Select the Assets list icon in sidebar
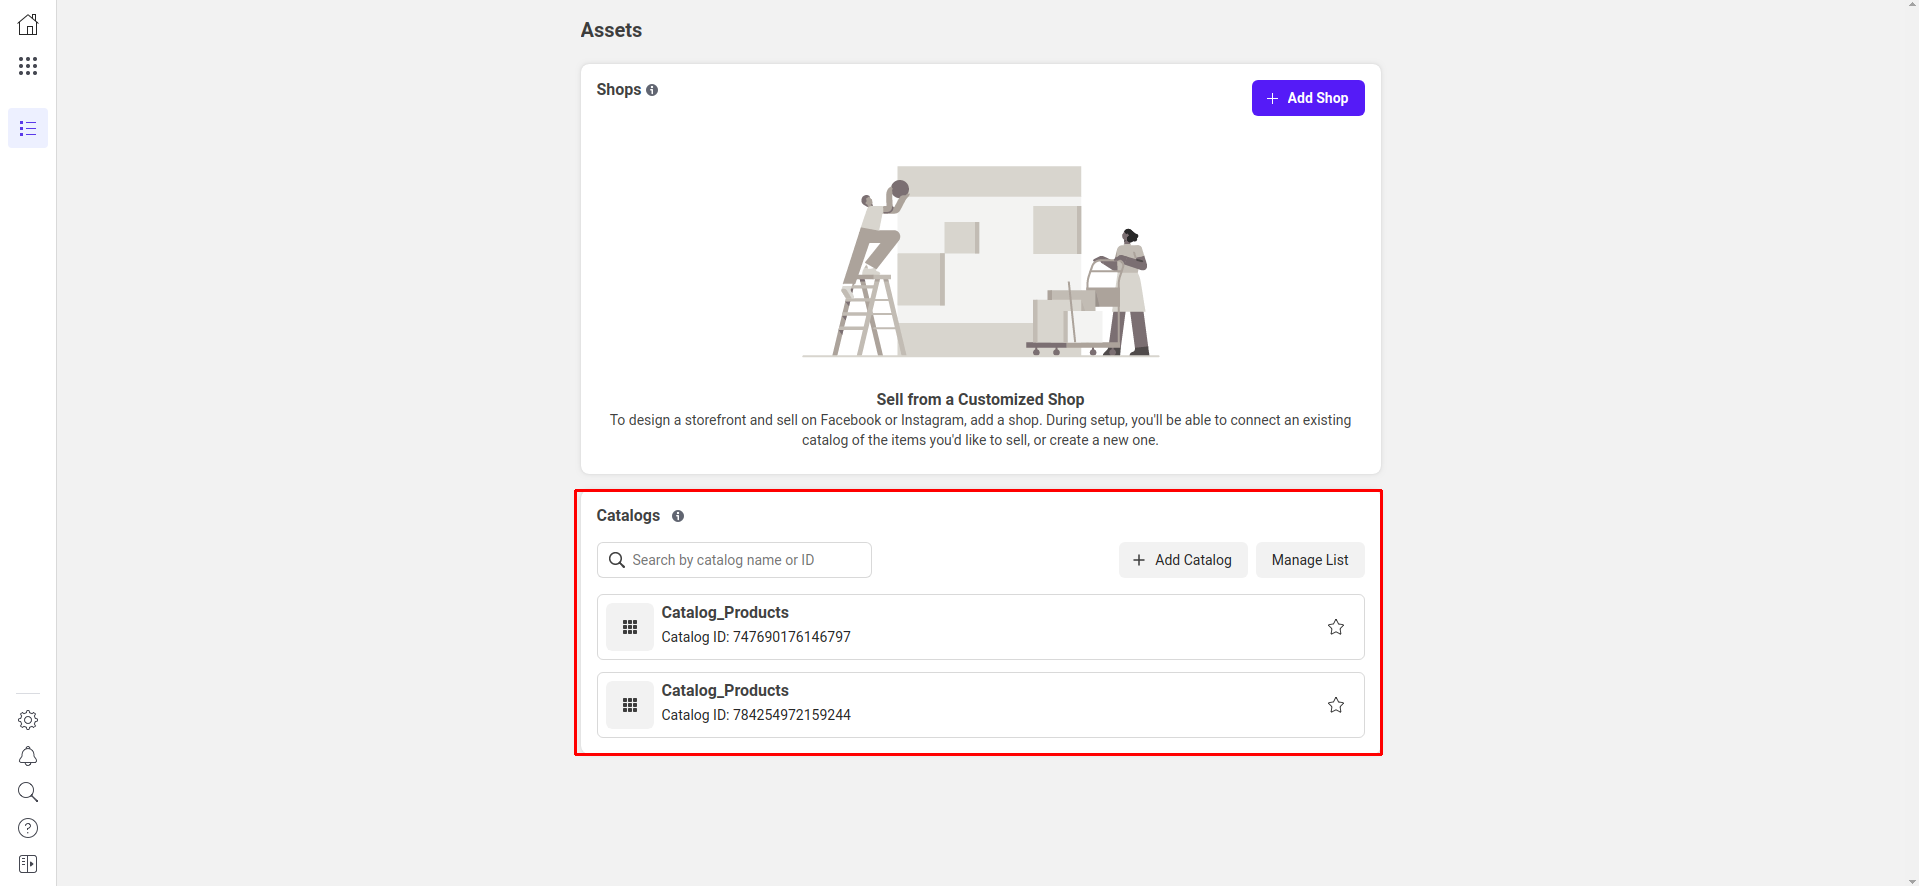1919x886 pixels. pyautogui.click(x=28, y=128)
